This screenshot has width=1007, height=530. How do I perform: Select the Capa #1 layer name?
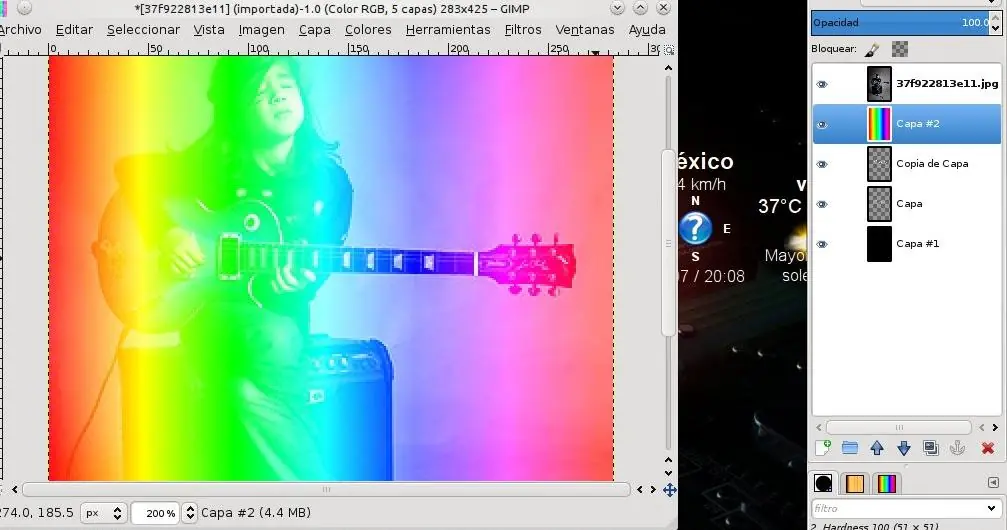(x=917, y=243)
